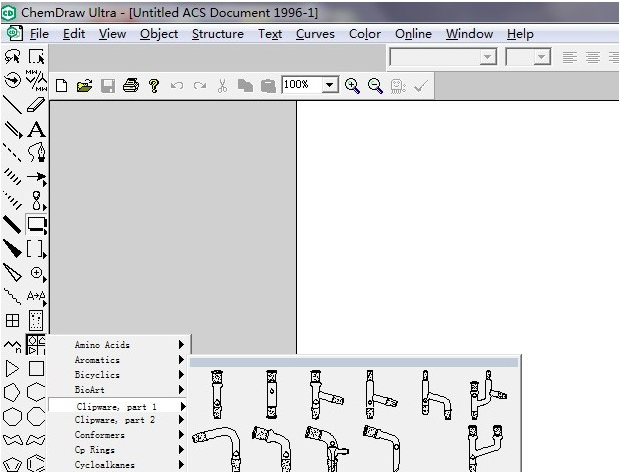This screenshot has width=620, height=476.
Task: Open the Templates tool palette
Action: [36, 345]
